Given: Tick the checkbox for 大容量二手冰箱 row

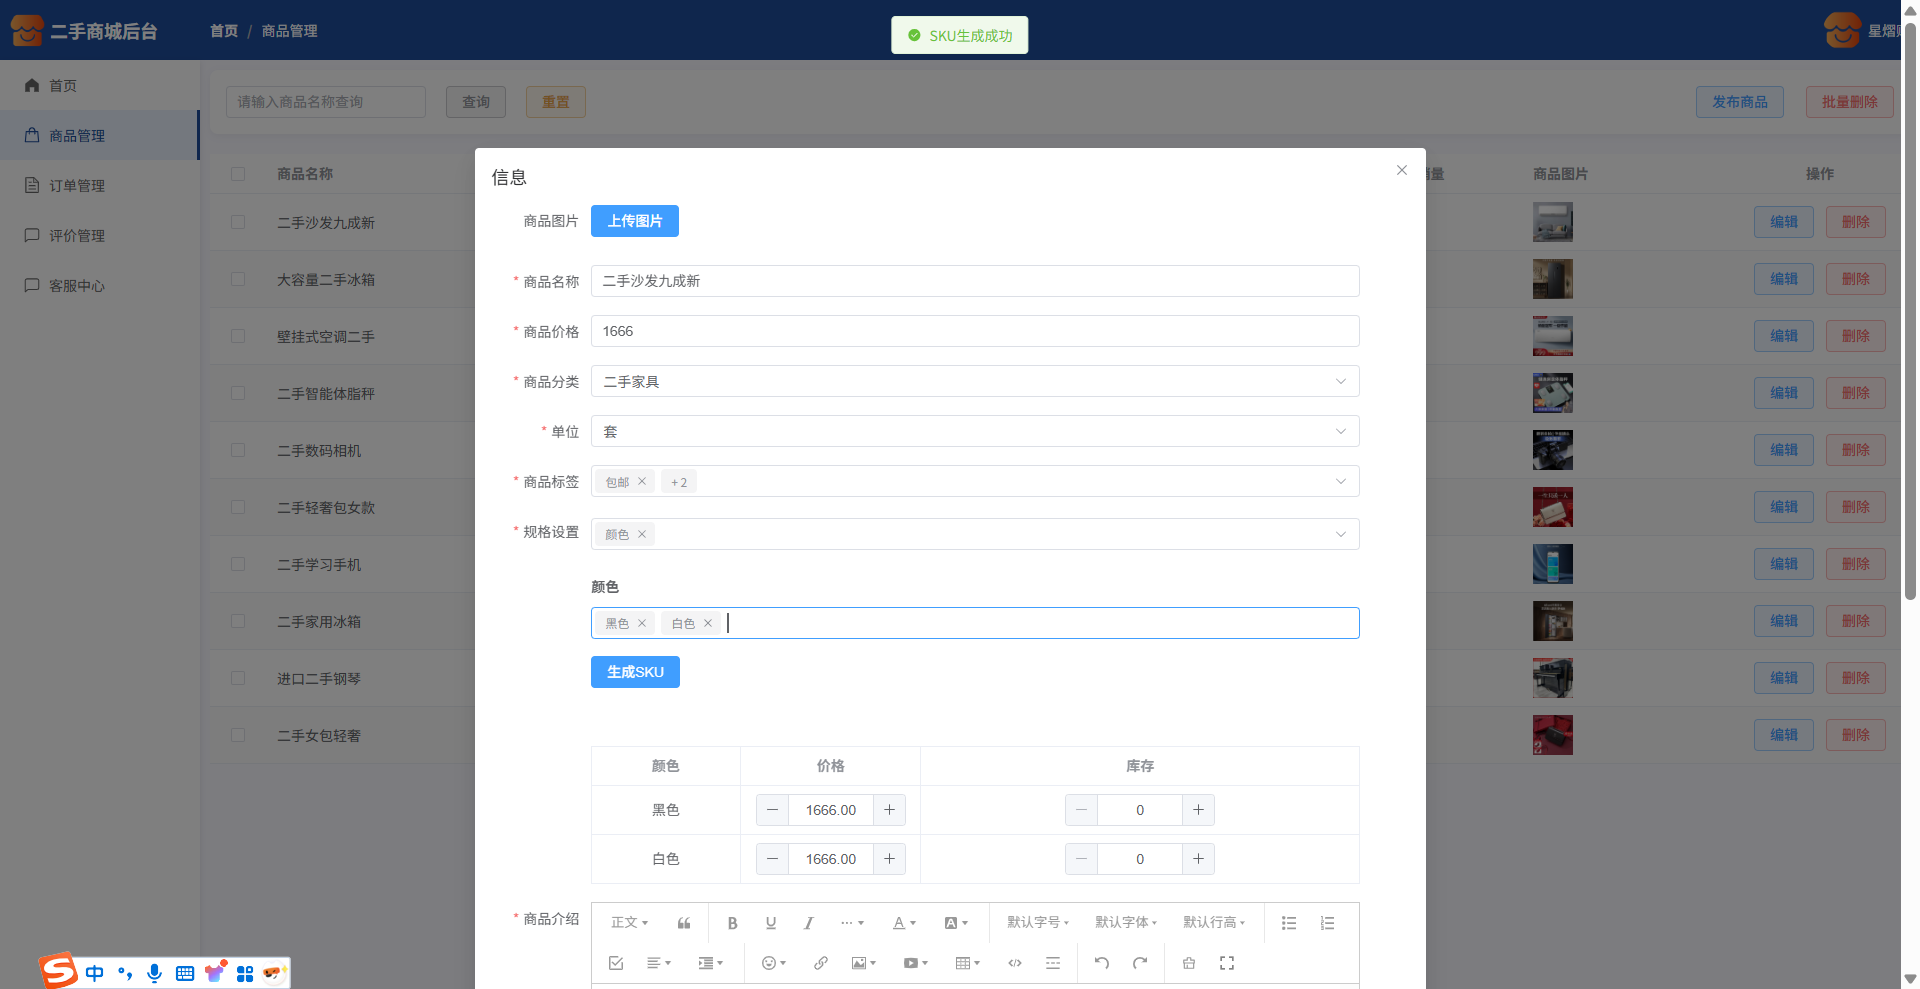Looking at the screenshot, I should pyautogui.click(x=238, y=279).
